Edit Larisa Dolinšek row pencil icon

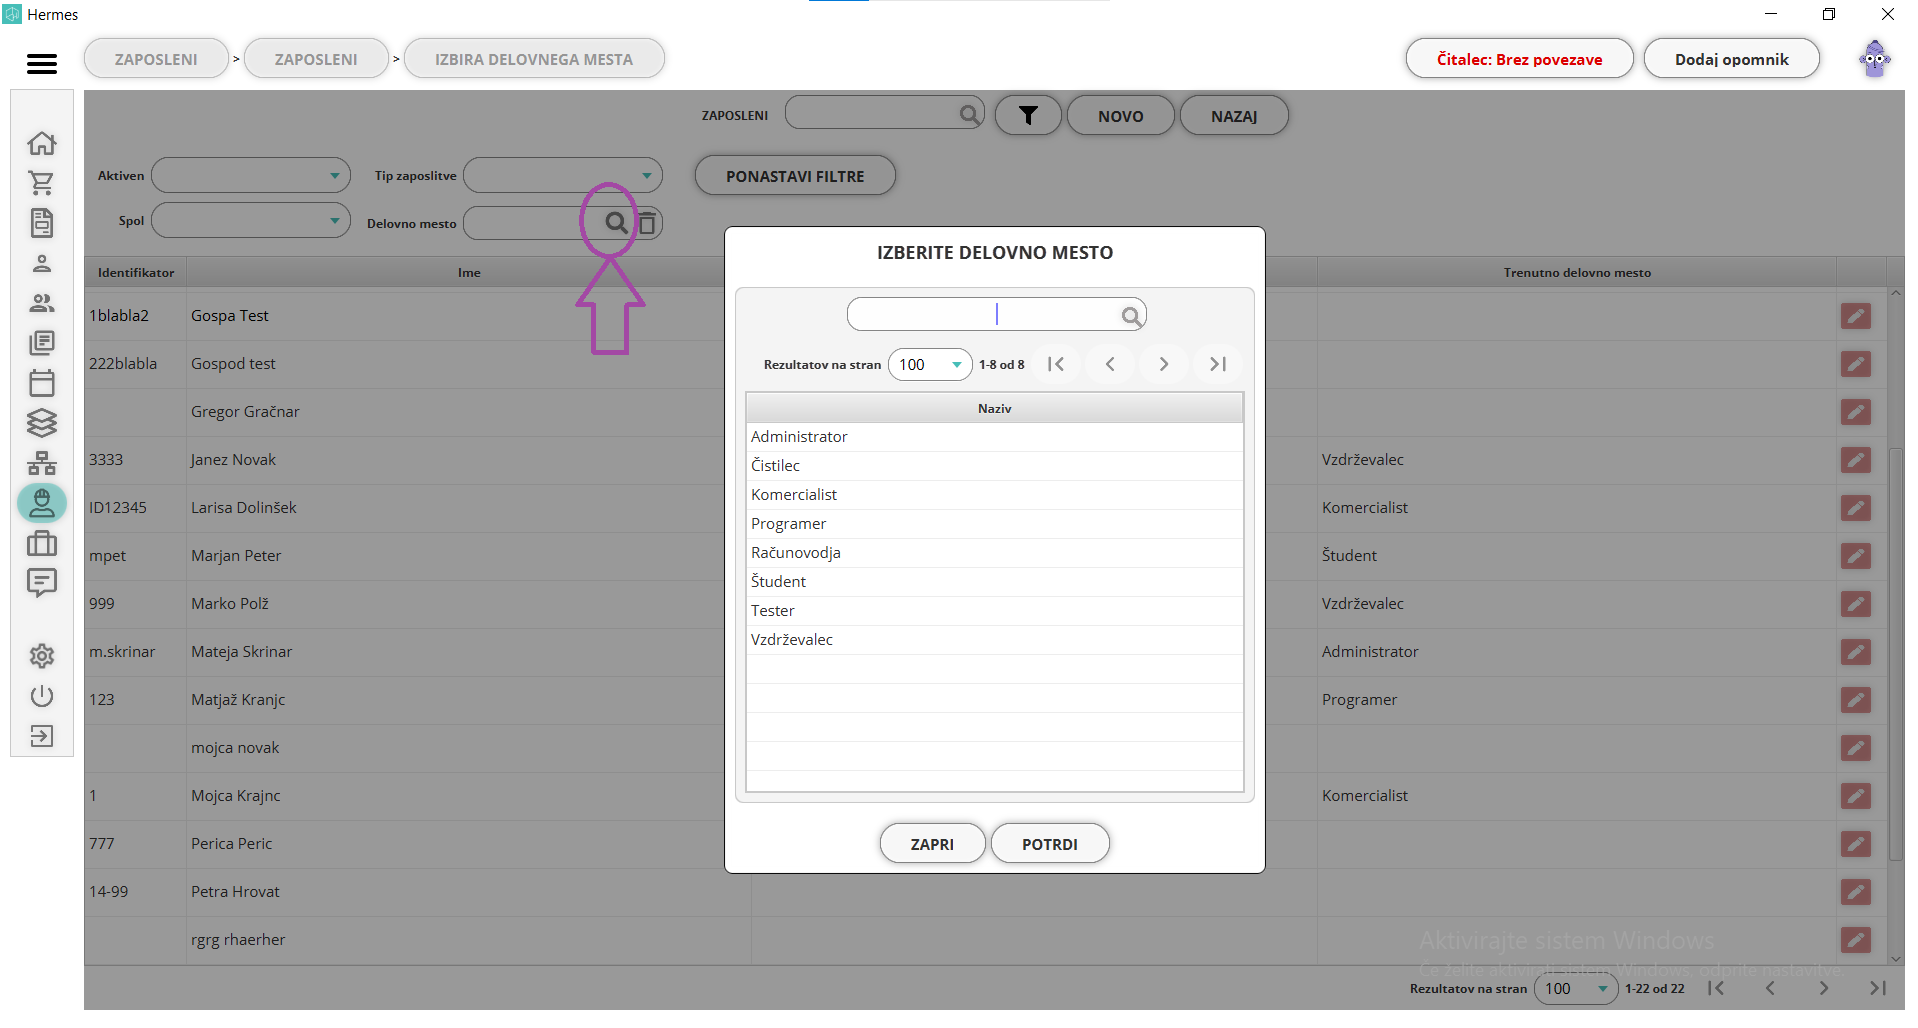click(x=1856, y=508)
